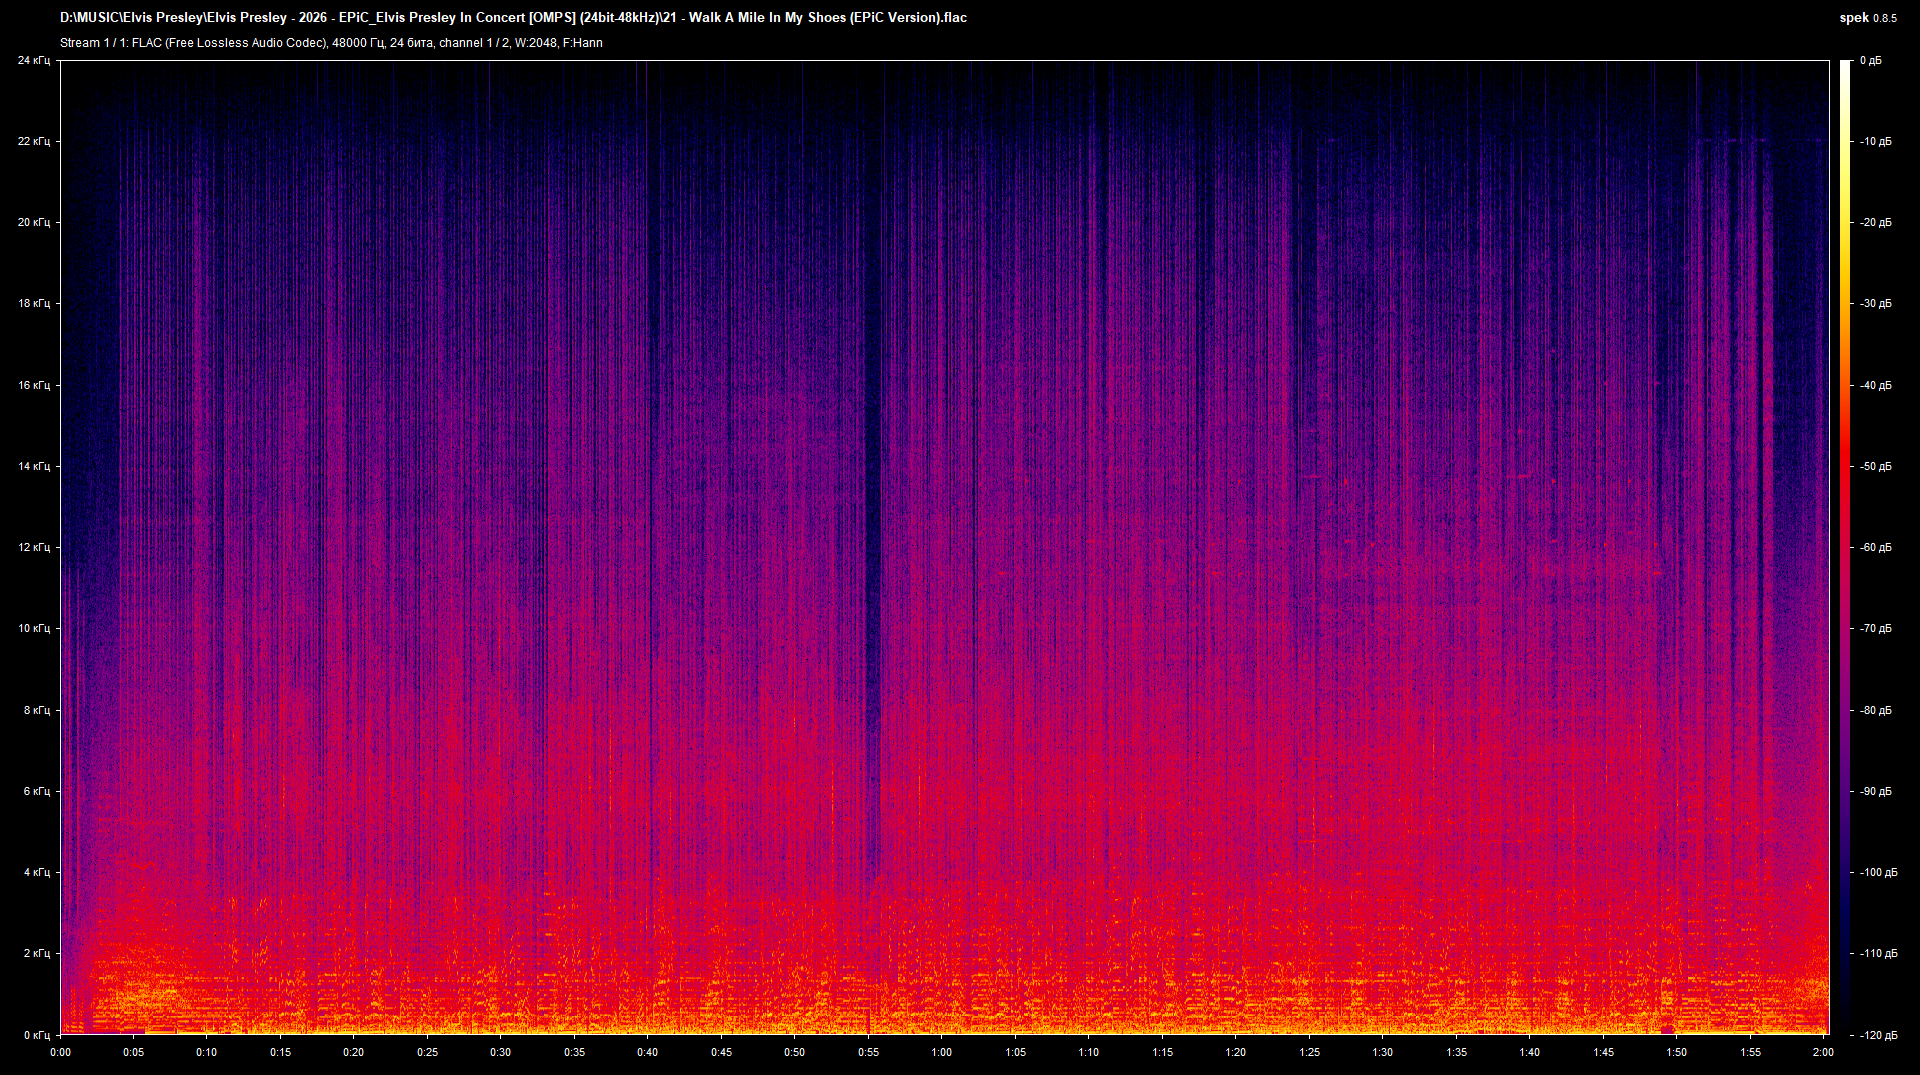Click the -50 дБ level label
This screenshot has width=1920, height=1075.
1876,466
